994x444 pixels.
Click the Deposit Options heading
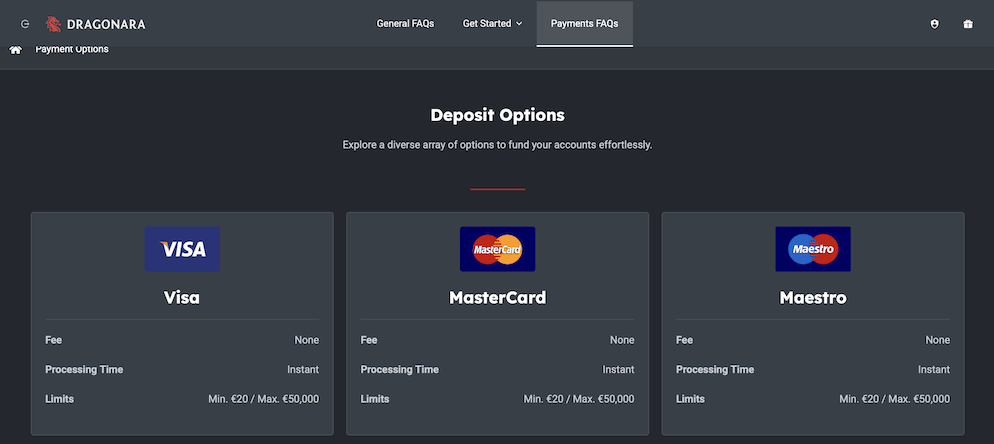click(x=497, y=115)
